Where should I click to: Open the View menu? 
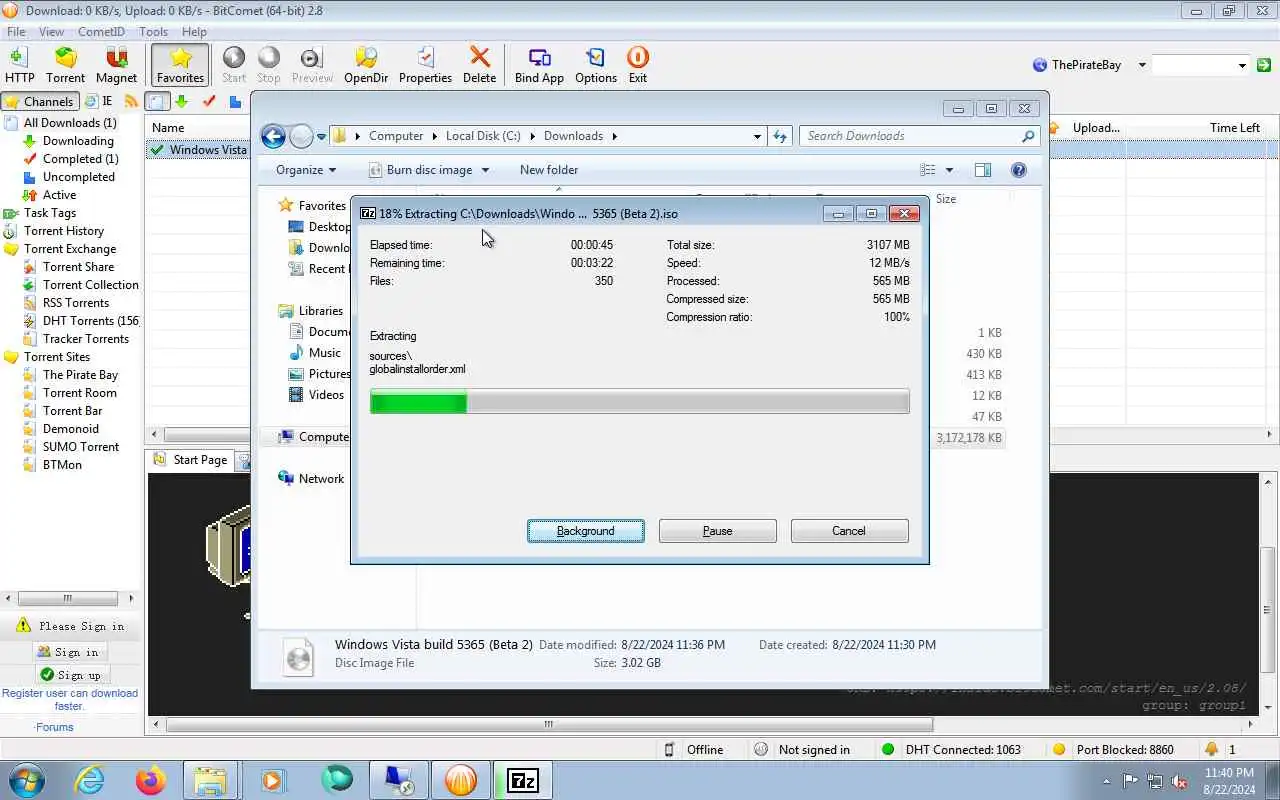click(51, 32)
